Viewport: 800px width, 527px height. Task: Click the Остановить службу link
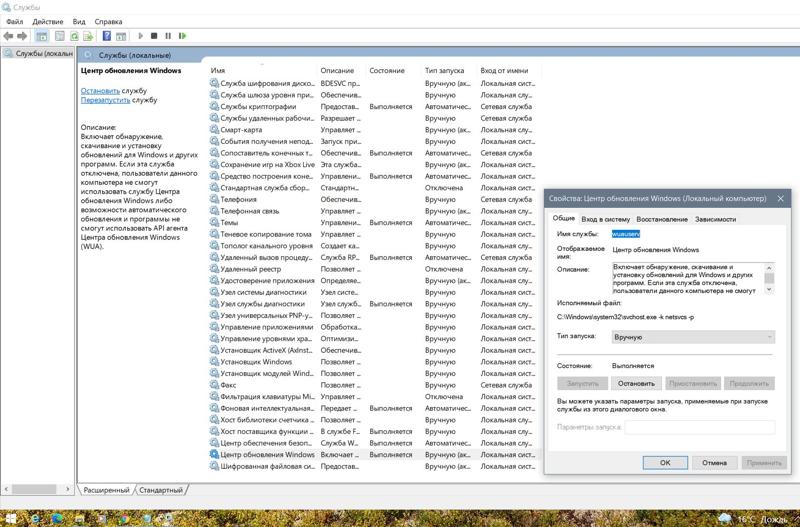100,90
